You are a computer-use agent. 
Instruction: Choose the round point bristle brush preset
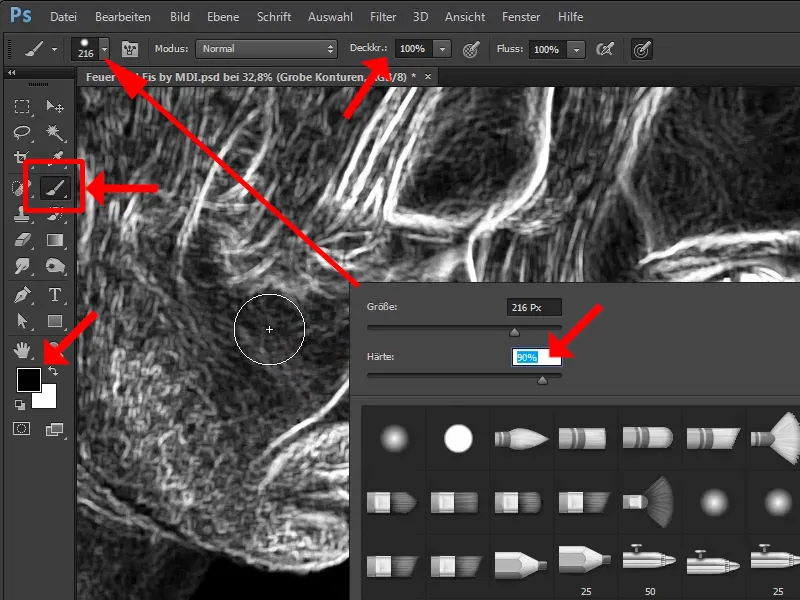521,438
